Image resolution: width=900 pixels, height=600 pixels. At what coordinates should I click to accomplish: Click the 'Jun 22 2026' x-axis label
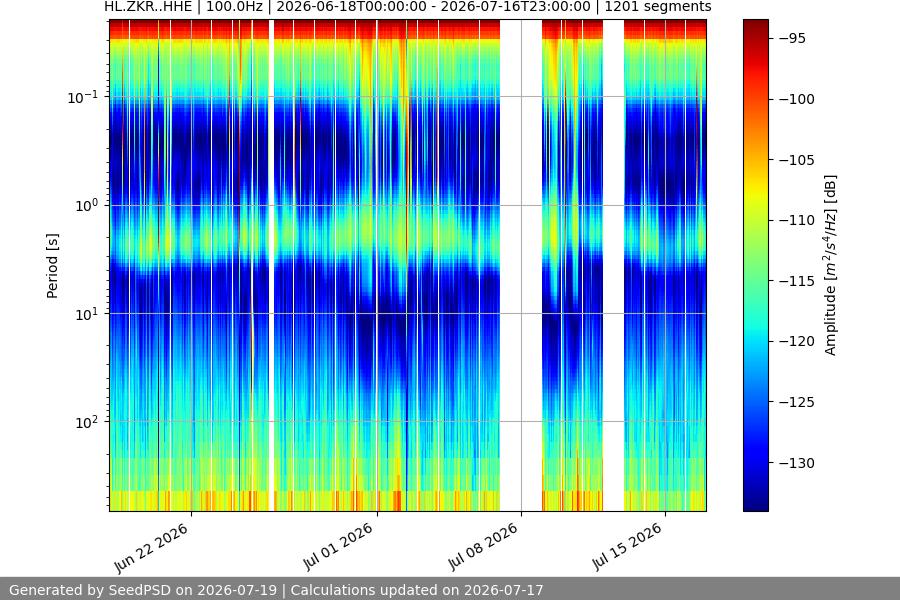point(152,548)
